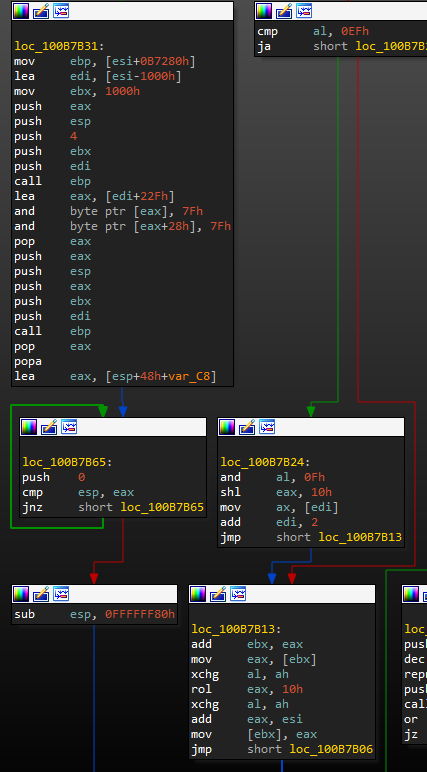Select the line lea eax, [esp+48h+var_C8]

point(115,376)
